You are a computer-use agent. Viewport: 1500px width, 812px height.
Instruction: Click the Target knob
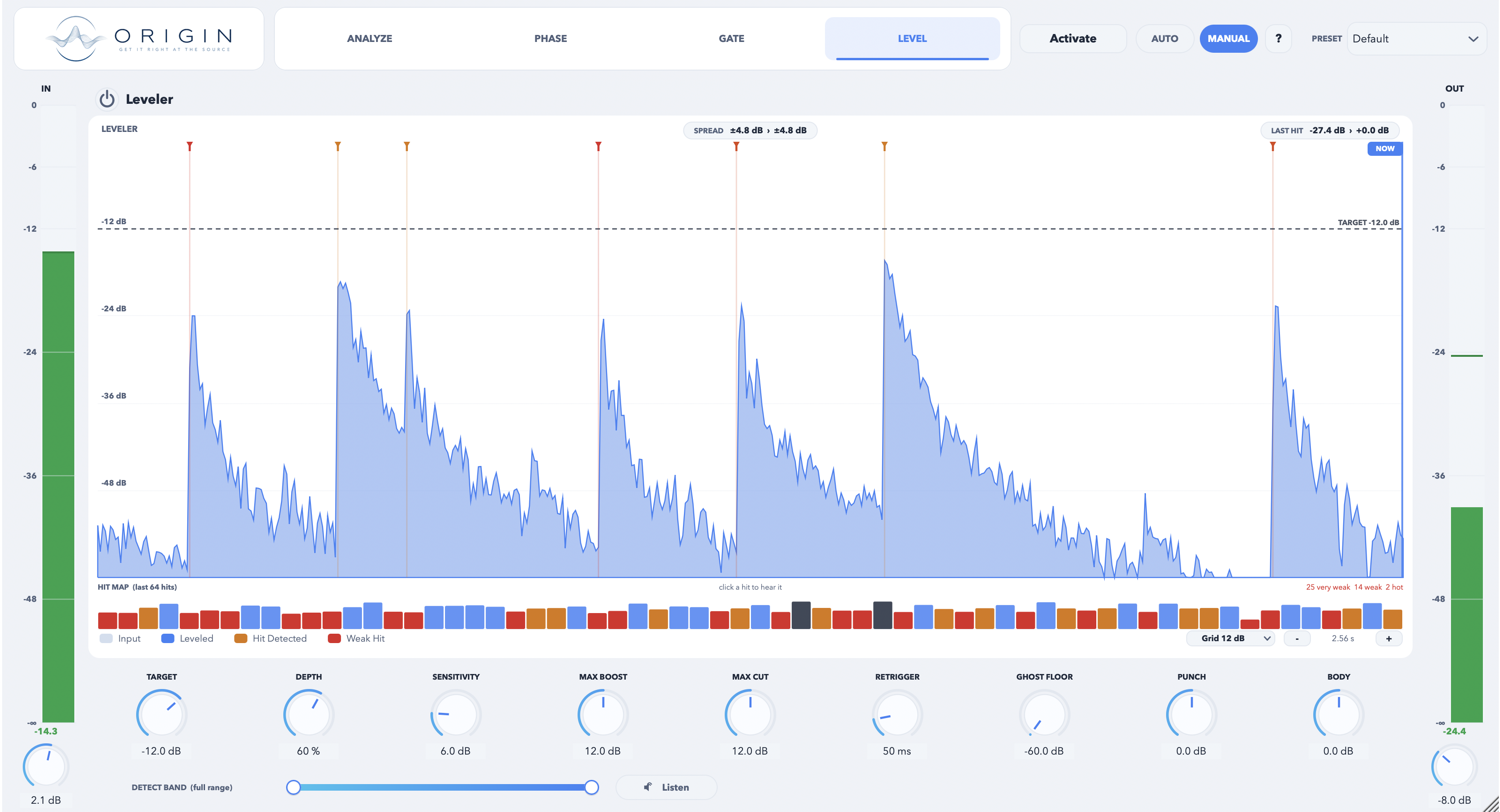[x=161, y=716]
